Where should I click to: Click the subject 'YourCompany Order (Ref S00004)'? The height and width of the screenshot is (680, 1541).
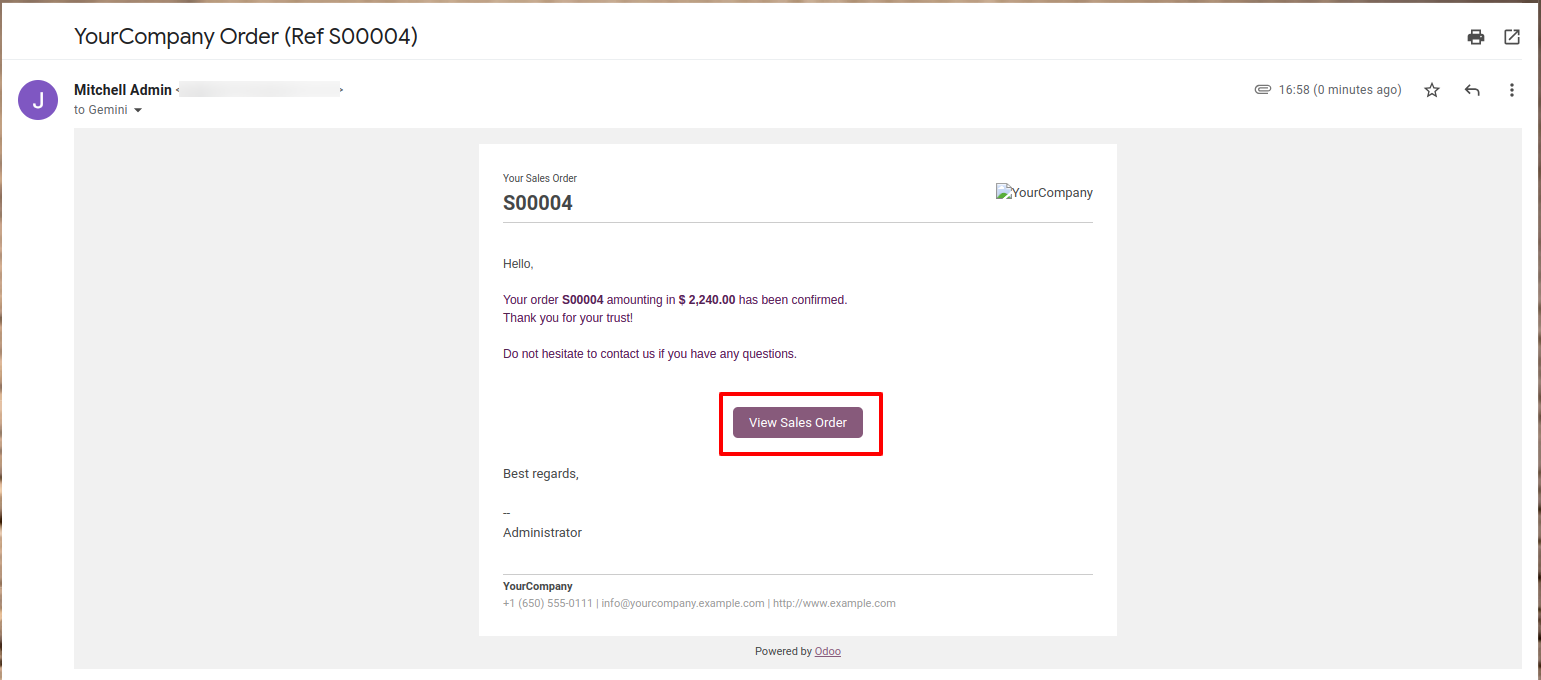click(246, 37)
